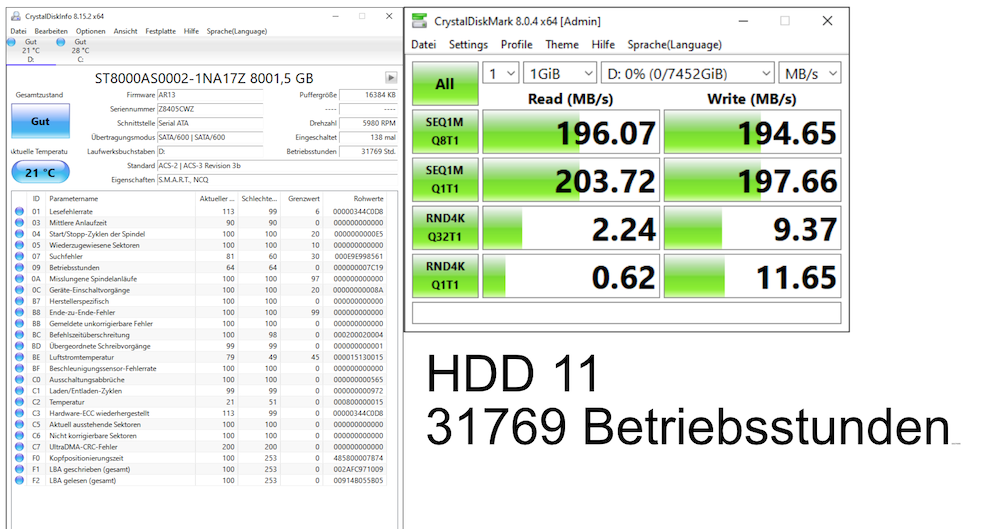Open Datei menu in CrystalDiskMark
This screenshot has width=1000, height=529.
point(423,45)
